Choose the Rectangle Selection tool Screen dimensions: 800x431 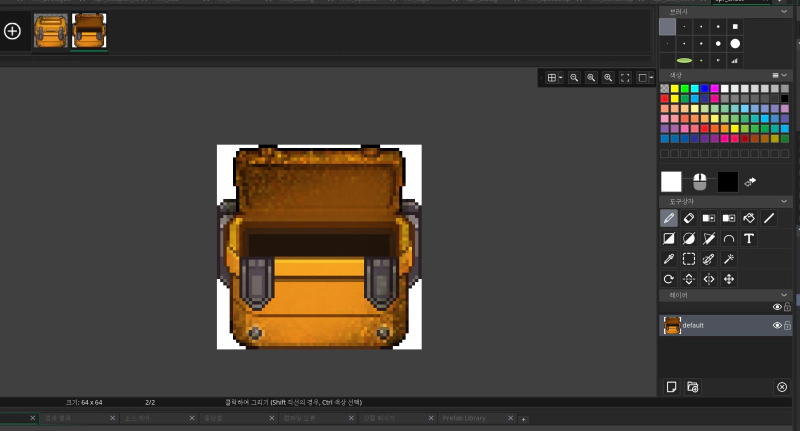click(x=689, y=259)
